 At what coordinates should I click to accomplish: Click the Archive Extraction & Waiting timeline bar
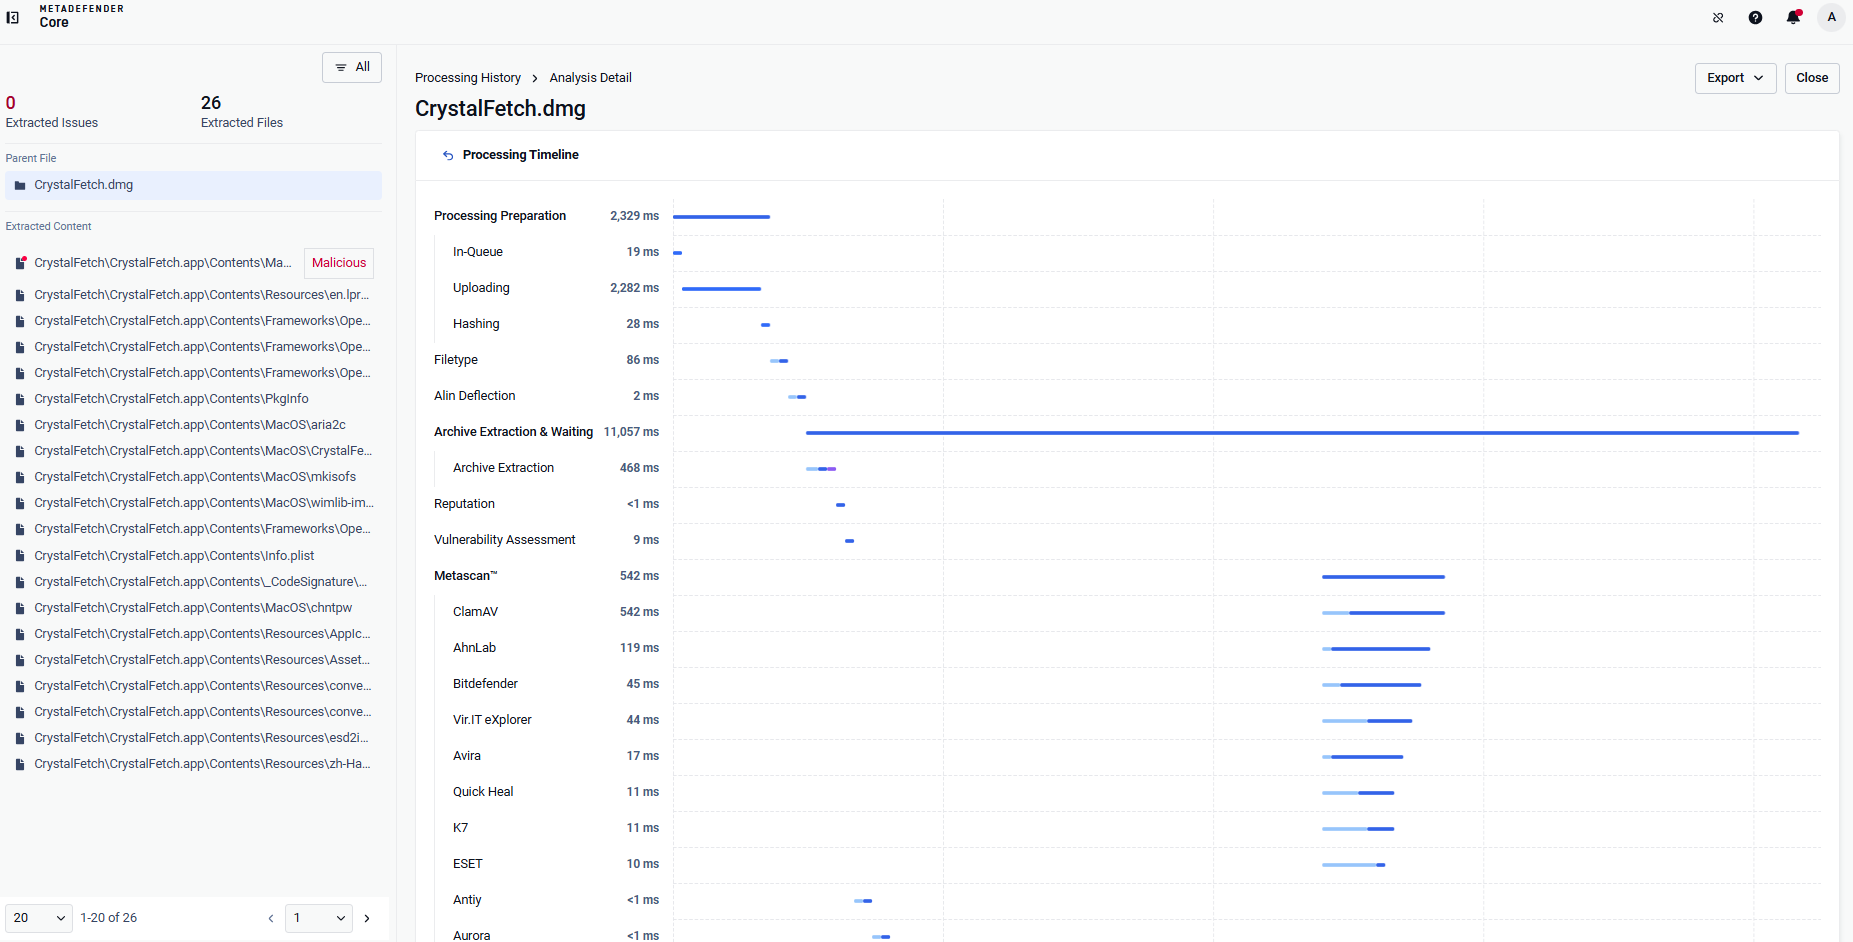coord(1302,433)
